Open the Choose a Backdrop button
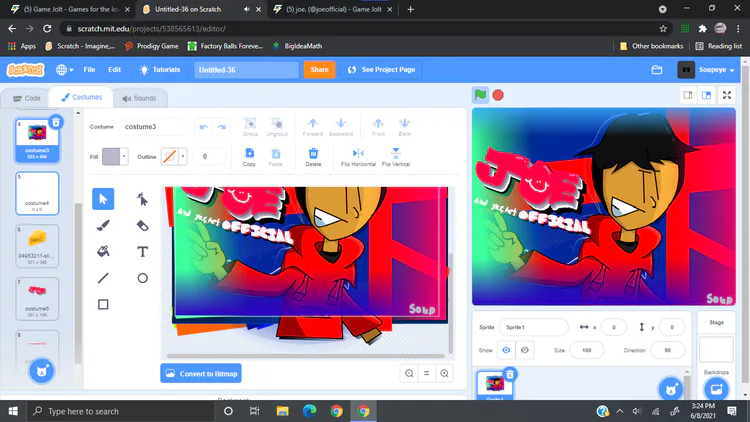The height and width of the screenshot is (422, 750). (x=716, y=389)
